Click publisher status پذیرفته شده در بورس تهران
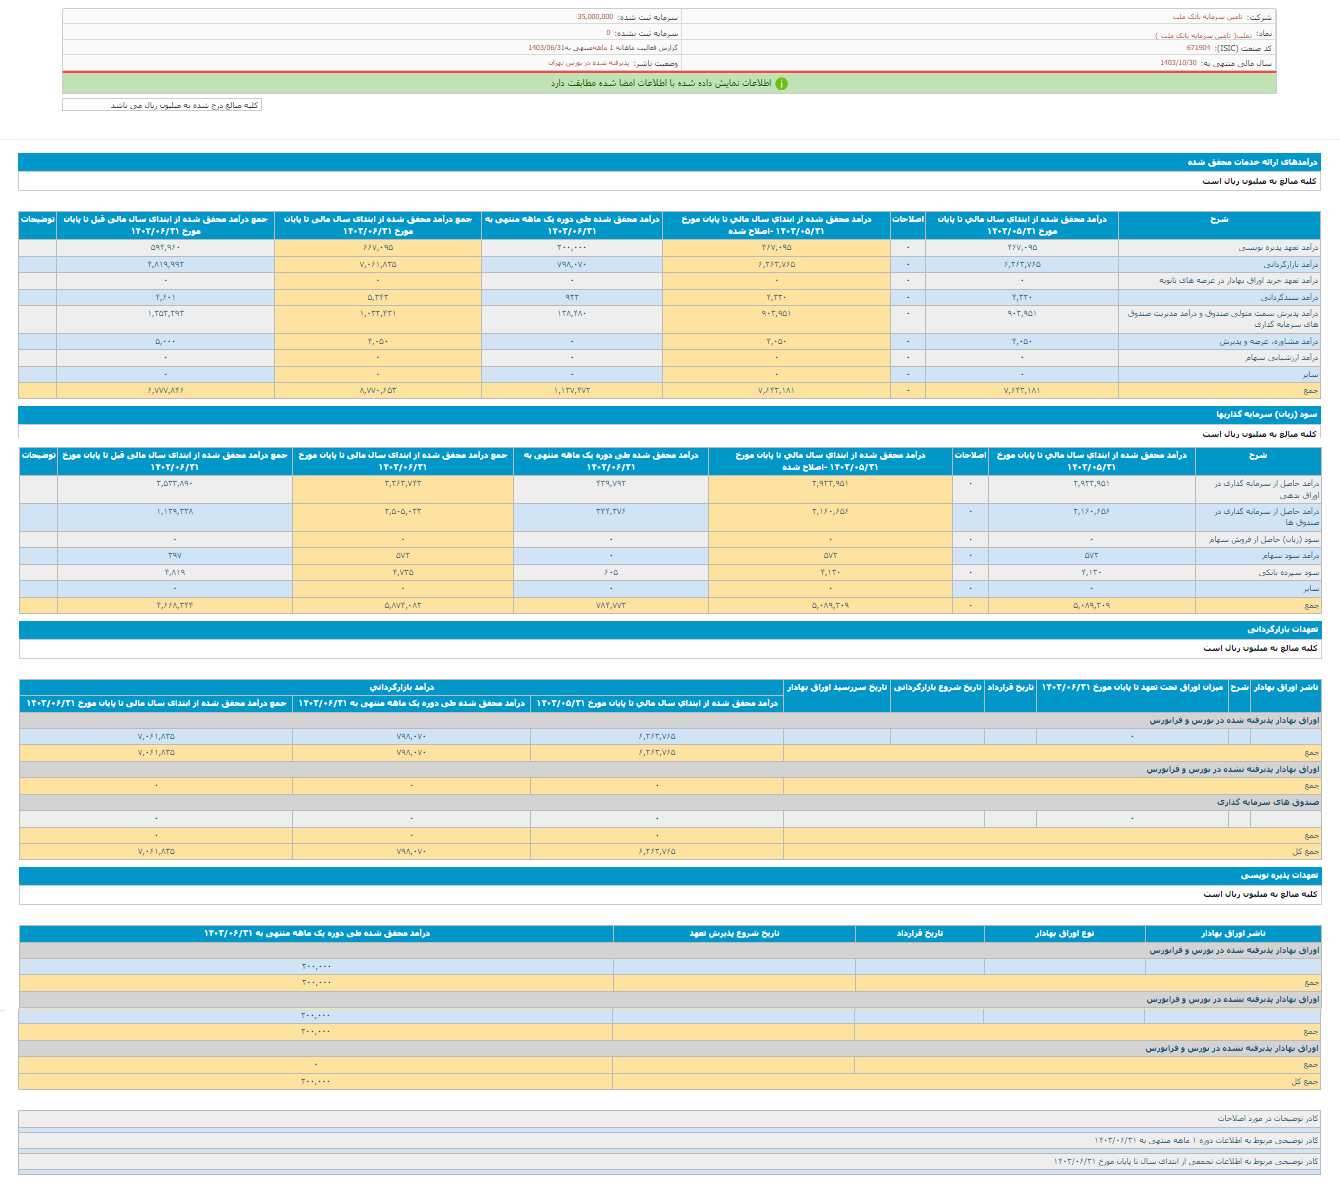The width and height of the screenshot is (1340, 1194). click(x=588, y=62)
